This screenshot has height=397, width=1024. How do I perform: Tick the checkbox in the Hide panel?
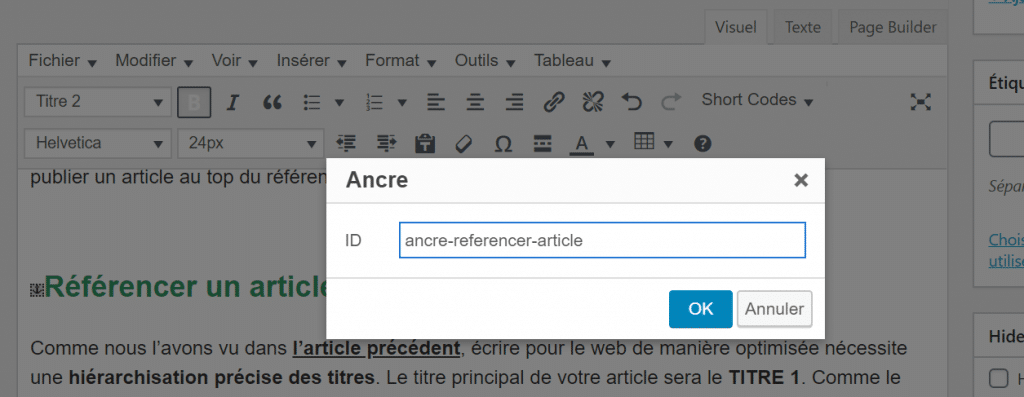(x=999, y=377)
